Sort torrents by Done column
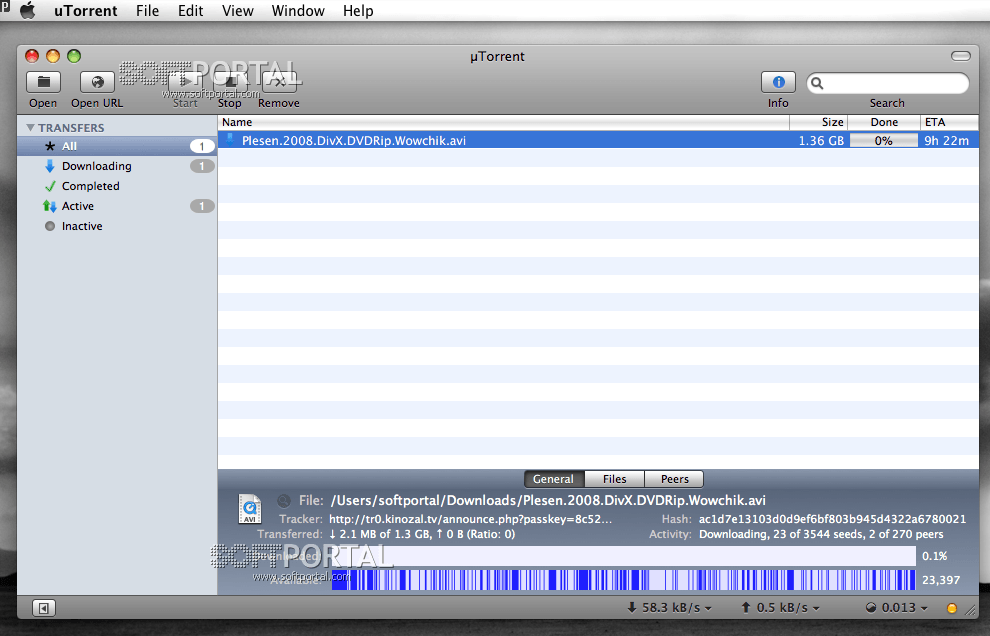The height and width of the screenshot is (636, 990). [x=884, y=122]
